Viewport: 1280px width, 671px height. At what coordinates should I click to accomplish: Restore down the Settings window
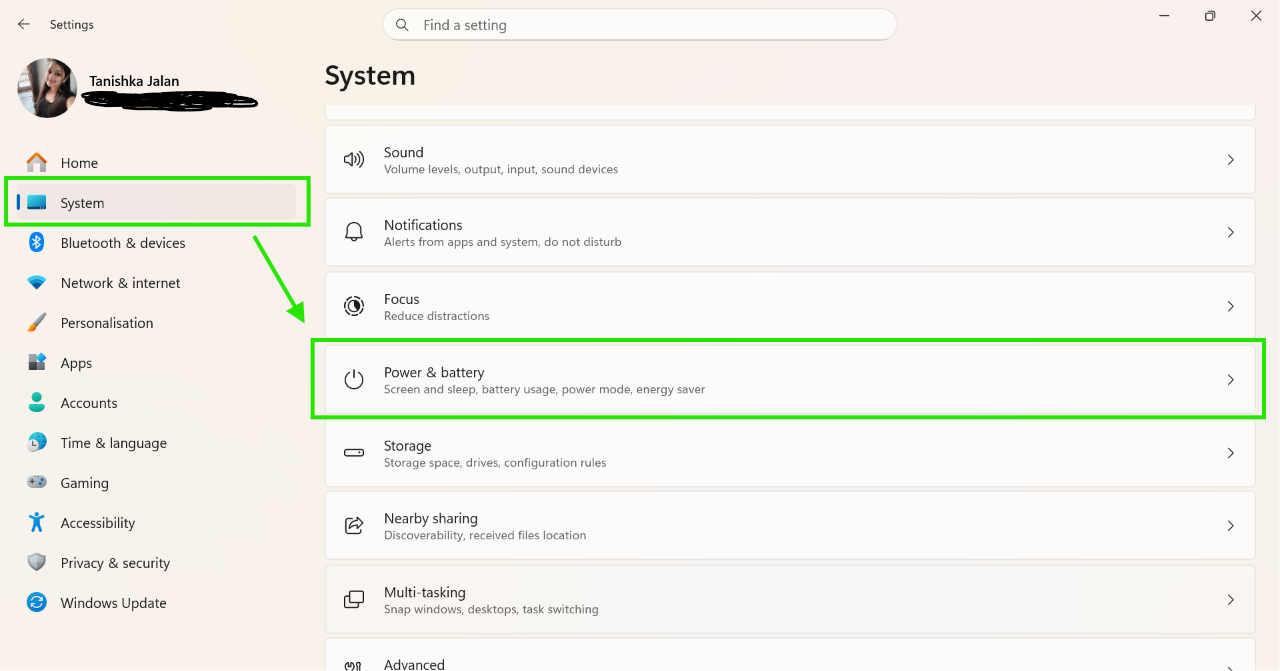1210,16
